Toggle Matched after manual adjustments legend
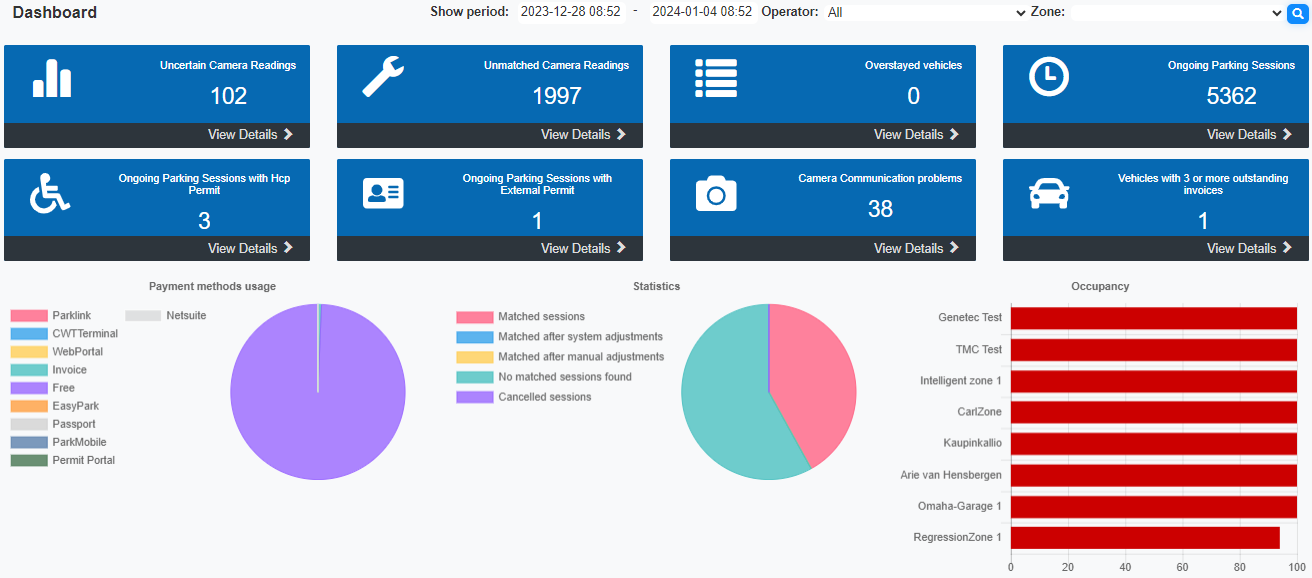The height and width of the screenshot is (578, 1312). (x=560, y=357)
